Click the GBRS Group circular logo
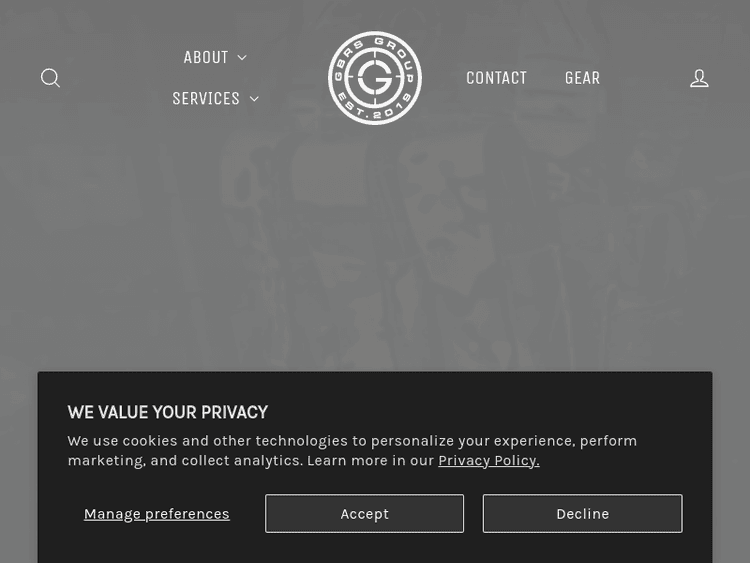The height and width of the screenshot is (563, 750). [x=375, y=78]
